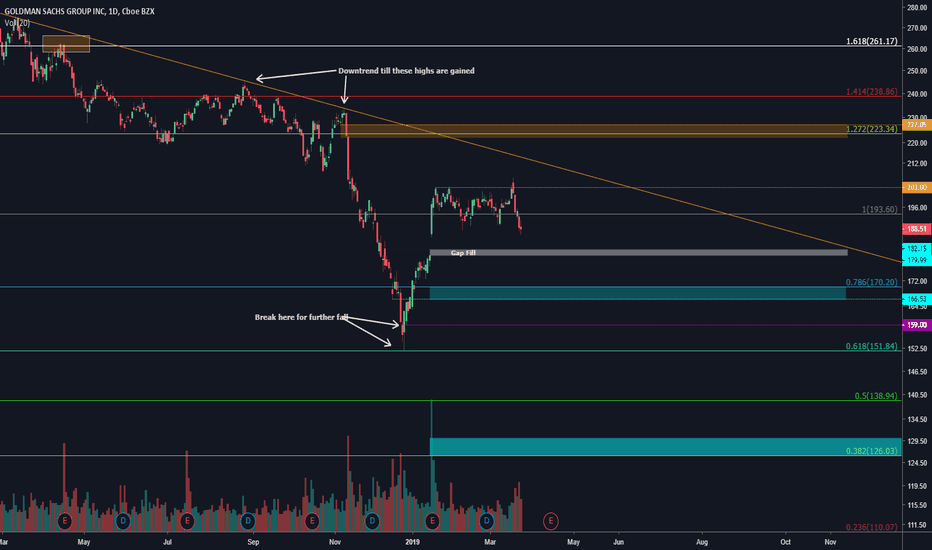Click the 250.00 value on price axis

point(917,71)
